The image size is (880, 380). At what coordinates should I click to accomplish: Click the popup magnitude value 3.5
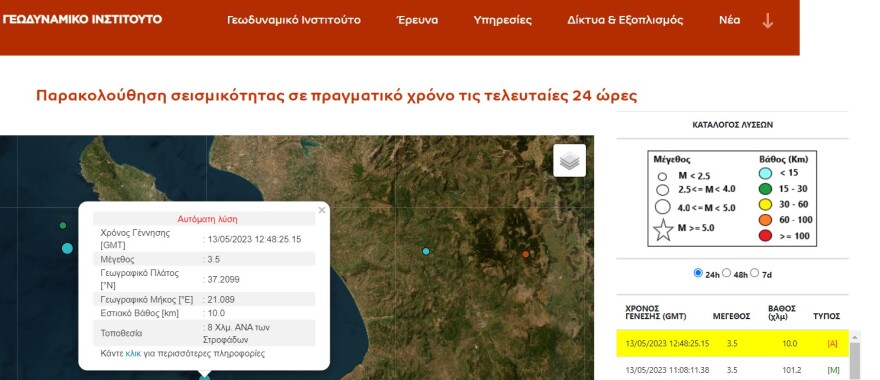(x=213, y=259)
